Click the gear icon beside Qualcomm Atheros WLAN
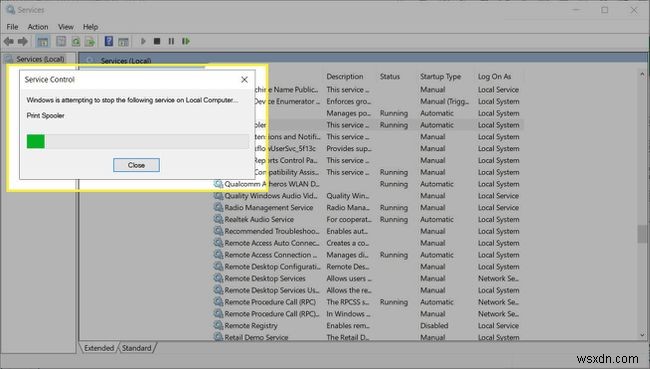650x369 pixels. (218, 184)
